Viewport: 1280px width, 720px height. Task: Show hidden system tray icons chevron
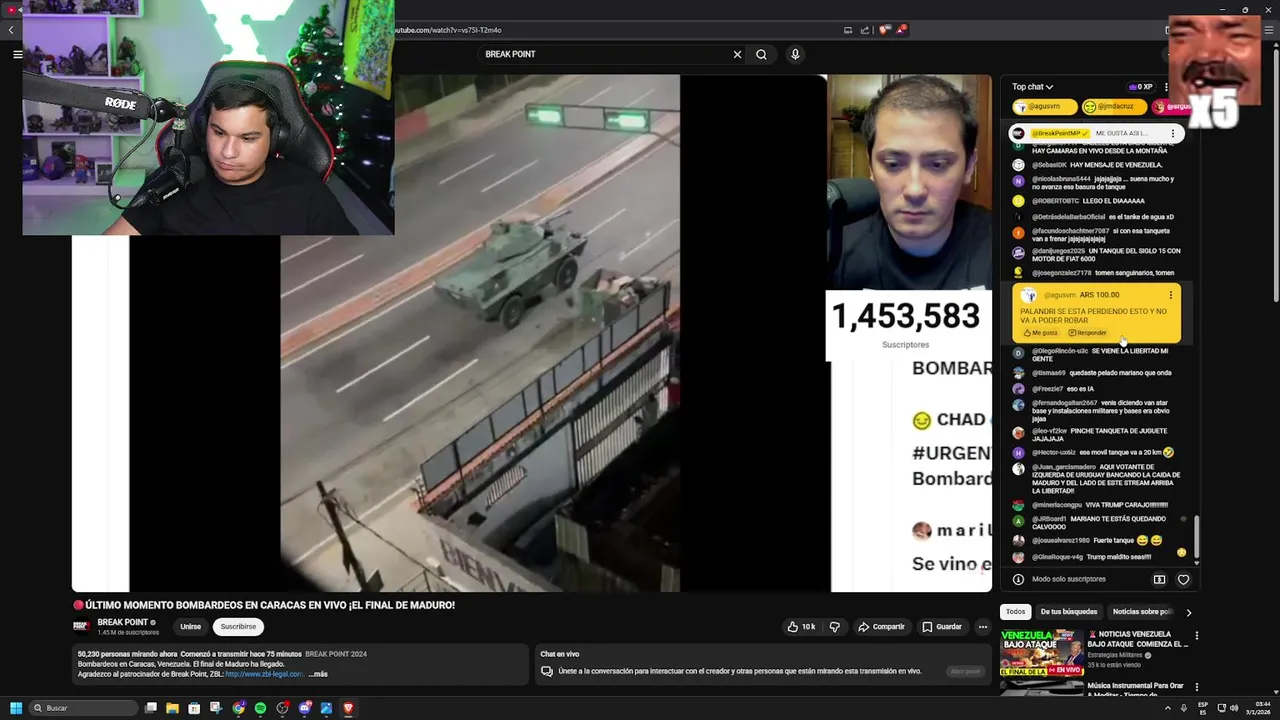1167,708
